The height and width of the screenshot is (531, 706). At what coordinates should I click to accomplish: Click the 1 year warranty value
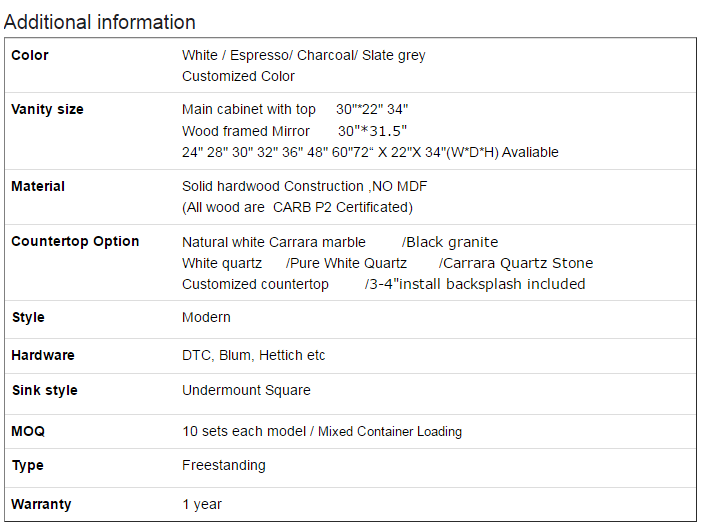click(202, 504)
